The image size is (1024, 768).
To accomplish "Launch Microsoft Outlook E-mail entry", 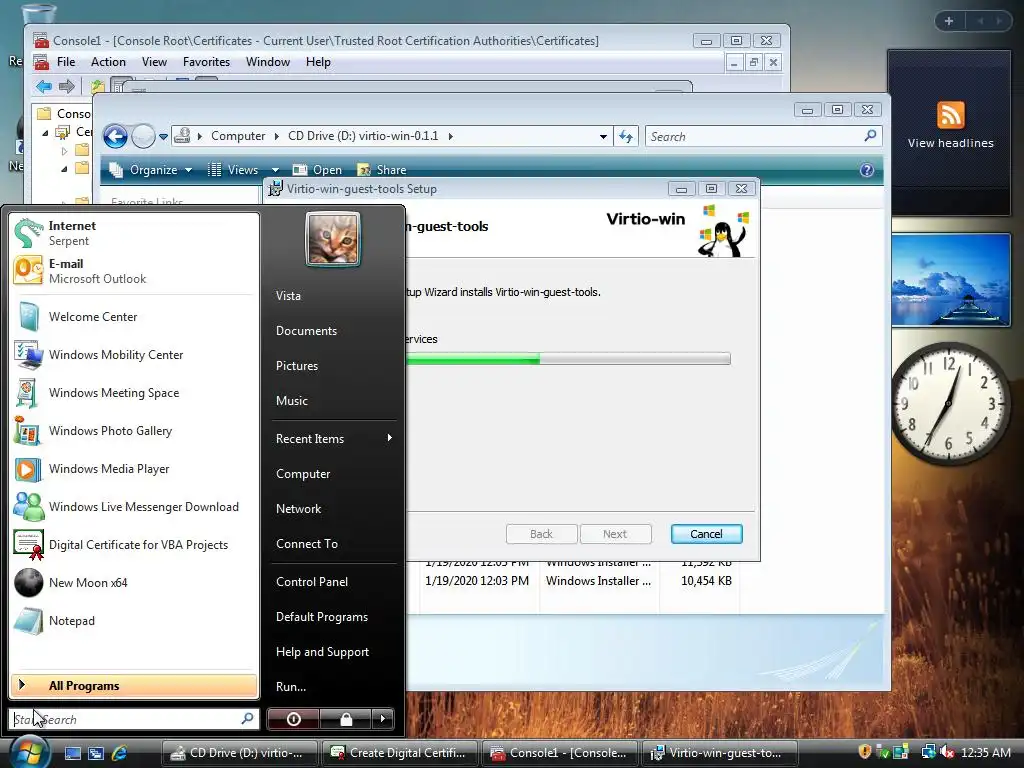I will [x=134, y=271].
